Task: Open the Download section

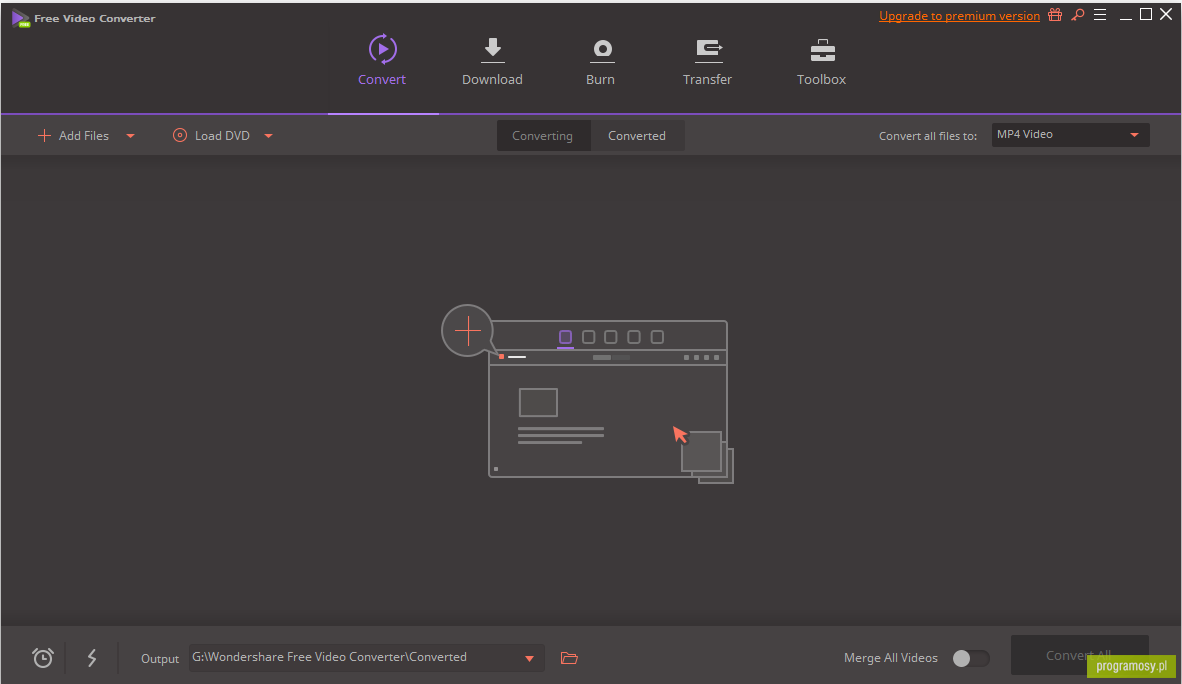Action: pos(492,62)
